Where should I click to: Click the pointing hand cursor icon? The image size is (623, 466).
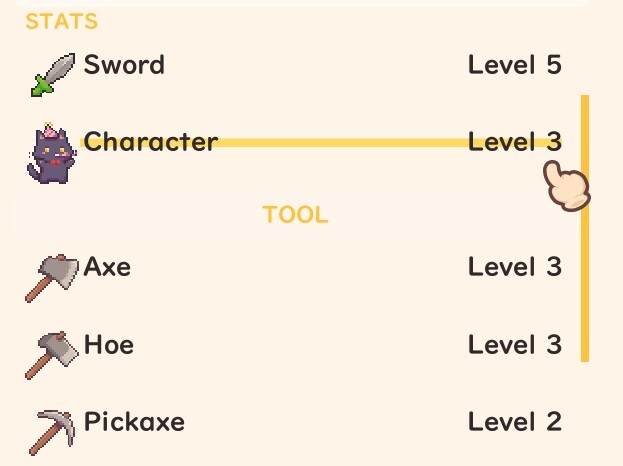click(x=566, y=185)
